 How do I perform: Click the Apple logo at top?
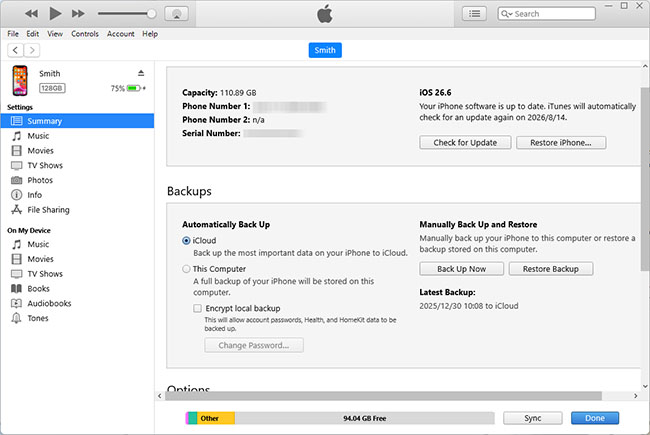pos(325,14)
